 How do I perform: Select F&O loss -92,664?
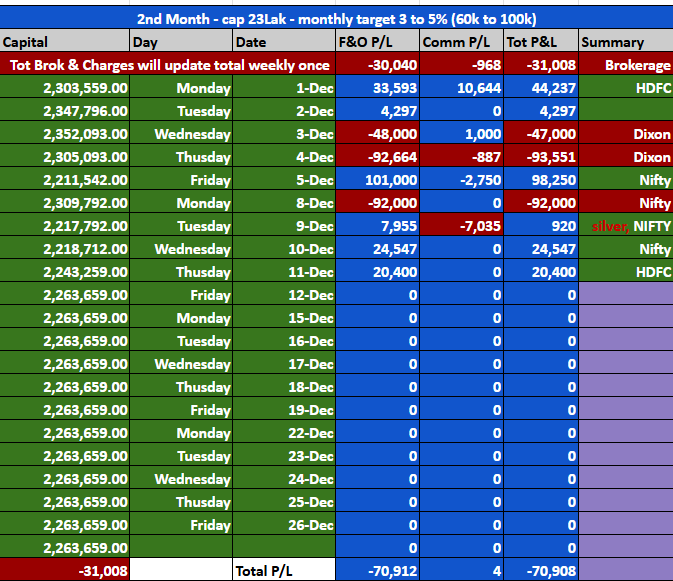377,157
